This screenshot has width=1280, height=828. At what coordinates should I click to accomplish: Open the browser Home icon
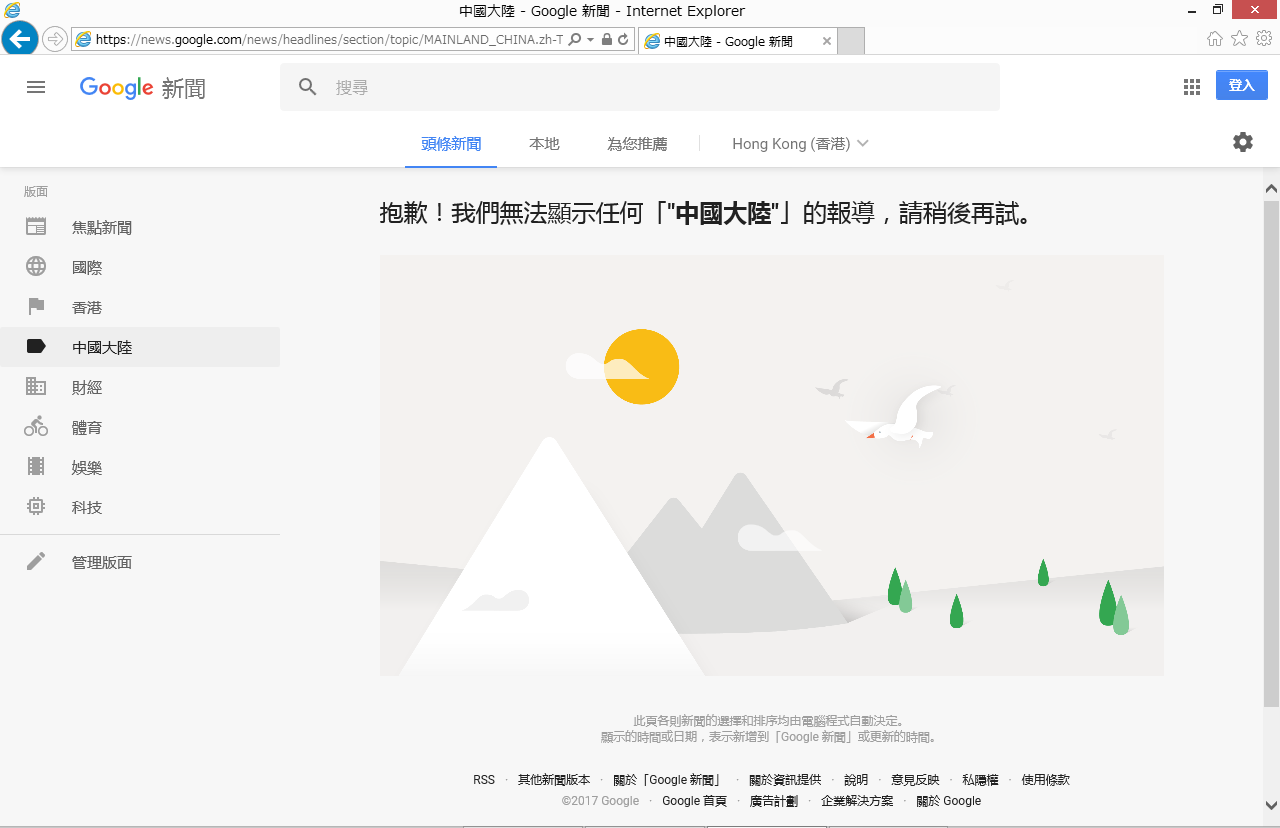1215,39
